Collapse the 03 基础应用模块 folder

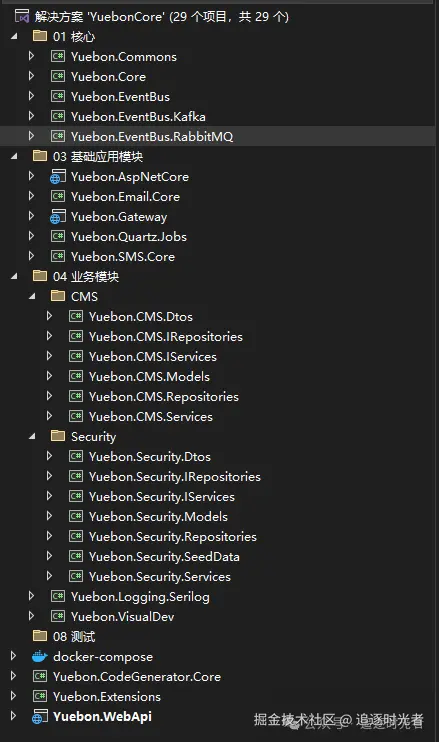pyautogui.click(x=14, y=156)
